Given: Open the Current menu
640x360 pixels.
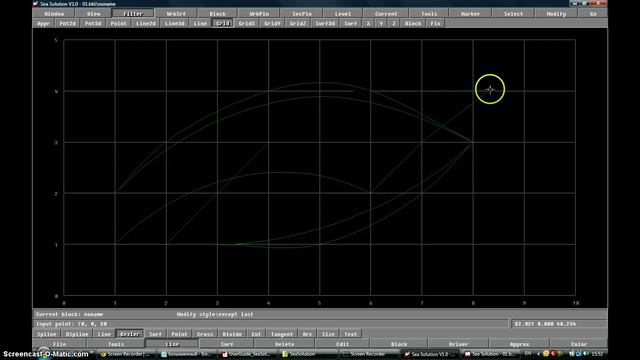Looking at the screenshot, I should pos(386,13).
